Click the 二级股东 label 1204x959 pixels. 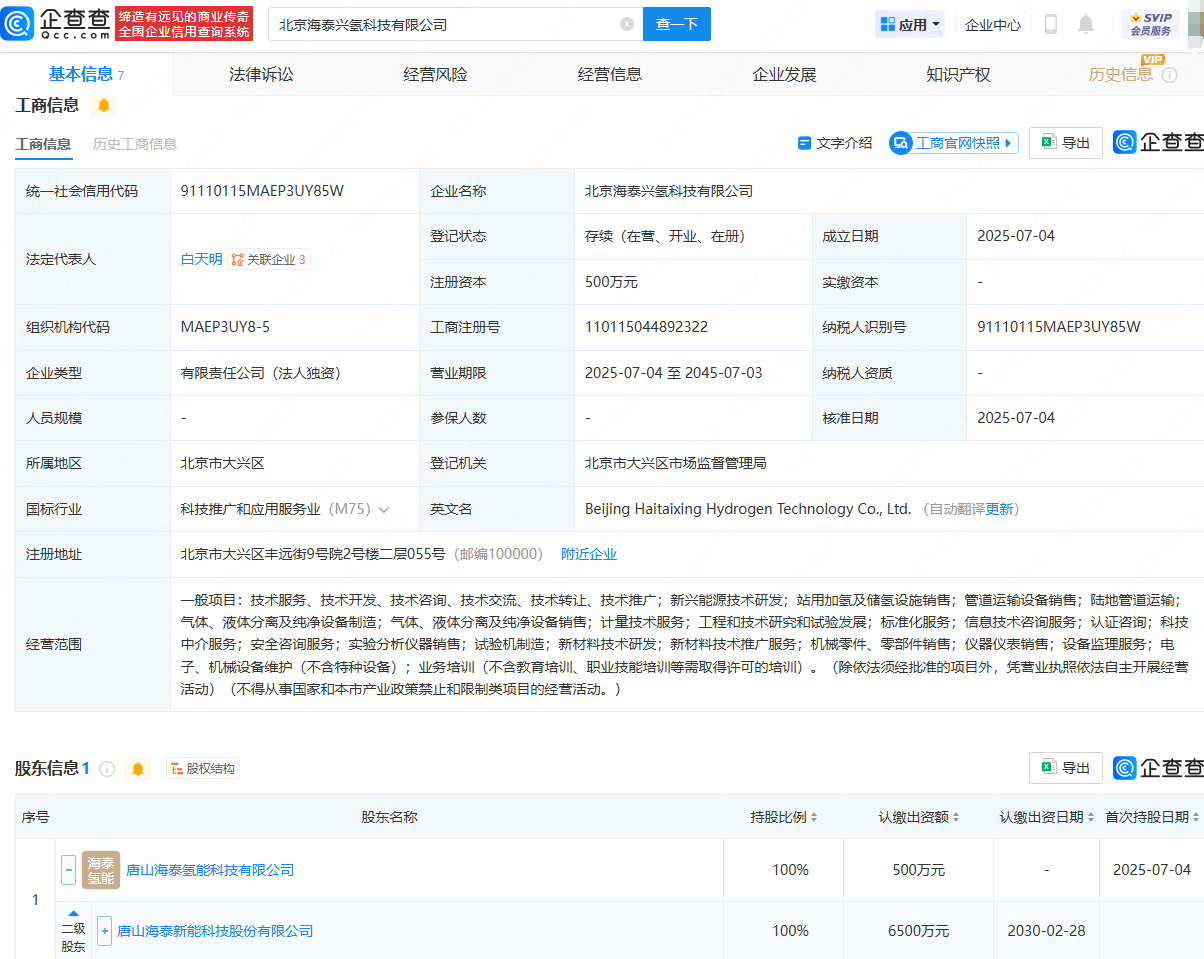tap(73, 938)
